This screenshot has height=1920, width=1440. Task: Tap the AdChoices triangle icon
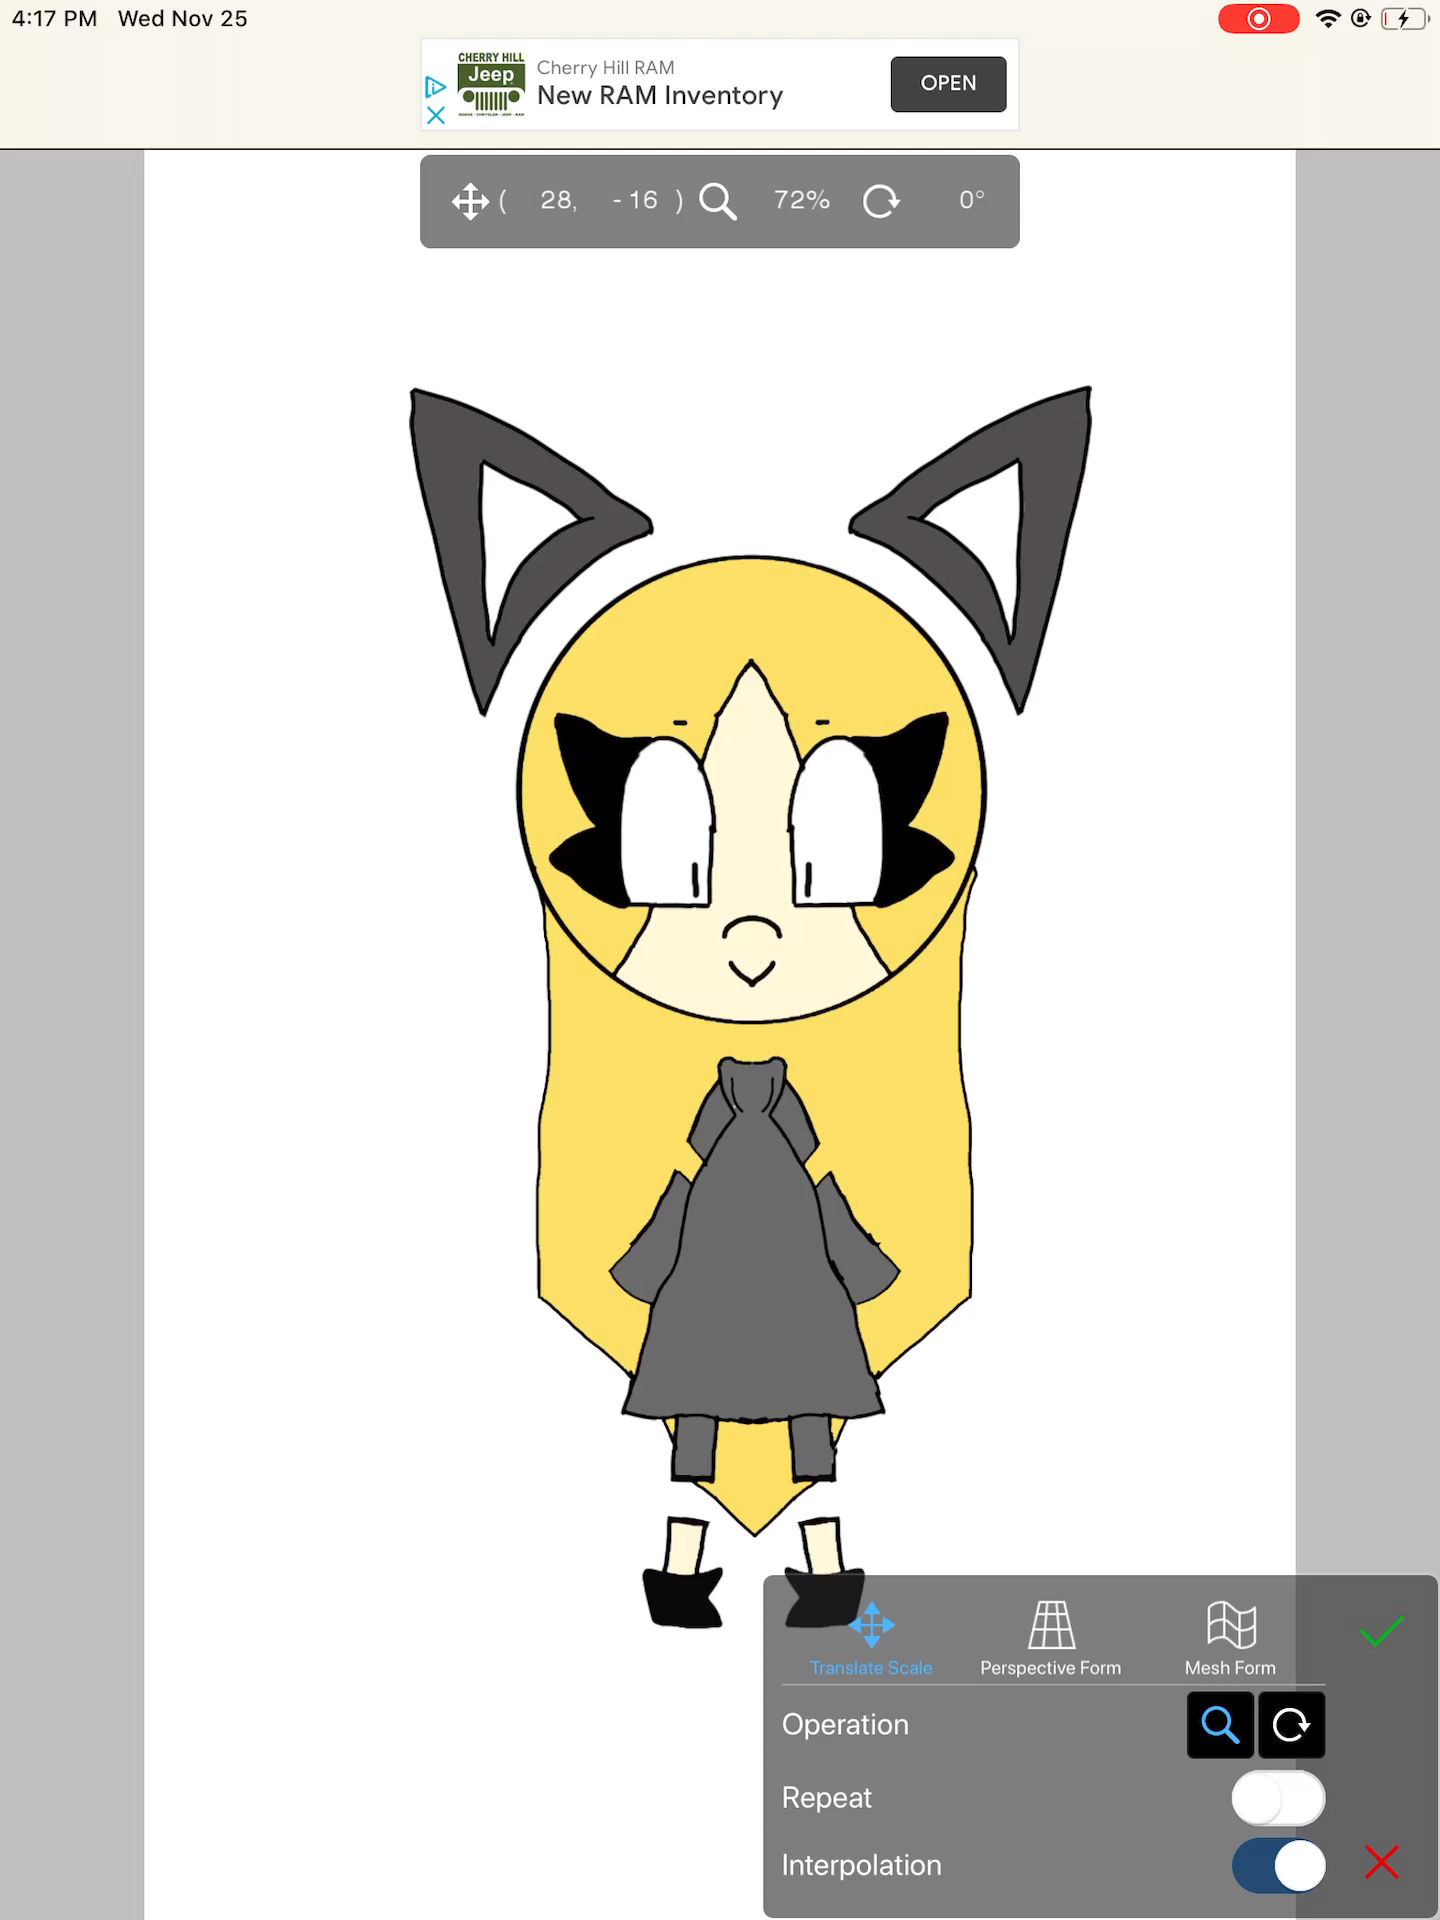tap(435, 87)
